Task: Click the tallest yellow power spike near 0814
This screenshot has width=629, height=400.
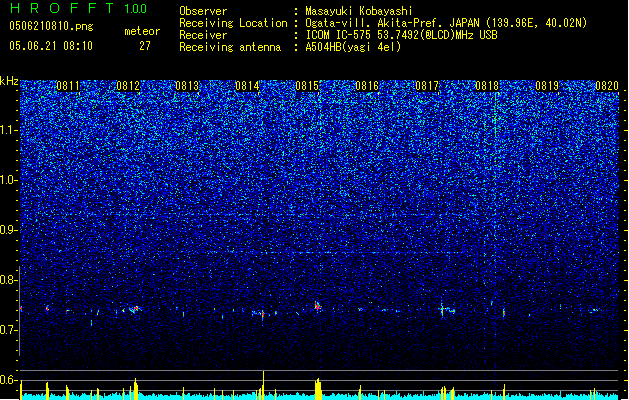Action: (x=263, y=384)
